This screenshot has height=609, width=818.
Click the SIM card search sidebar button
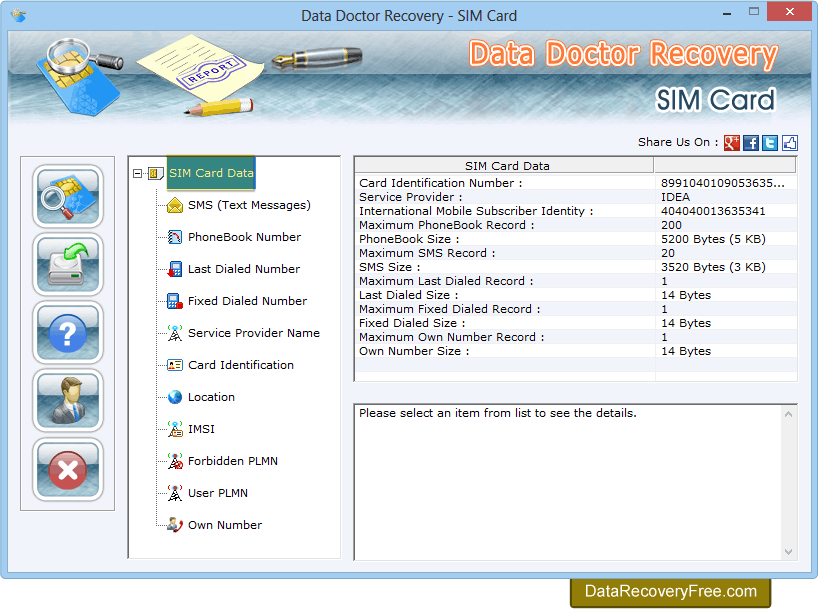pyautogui.click(x=68, y=196)
